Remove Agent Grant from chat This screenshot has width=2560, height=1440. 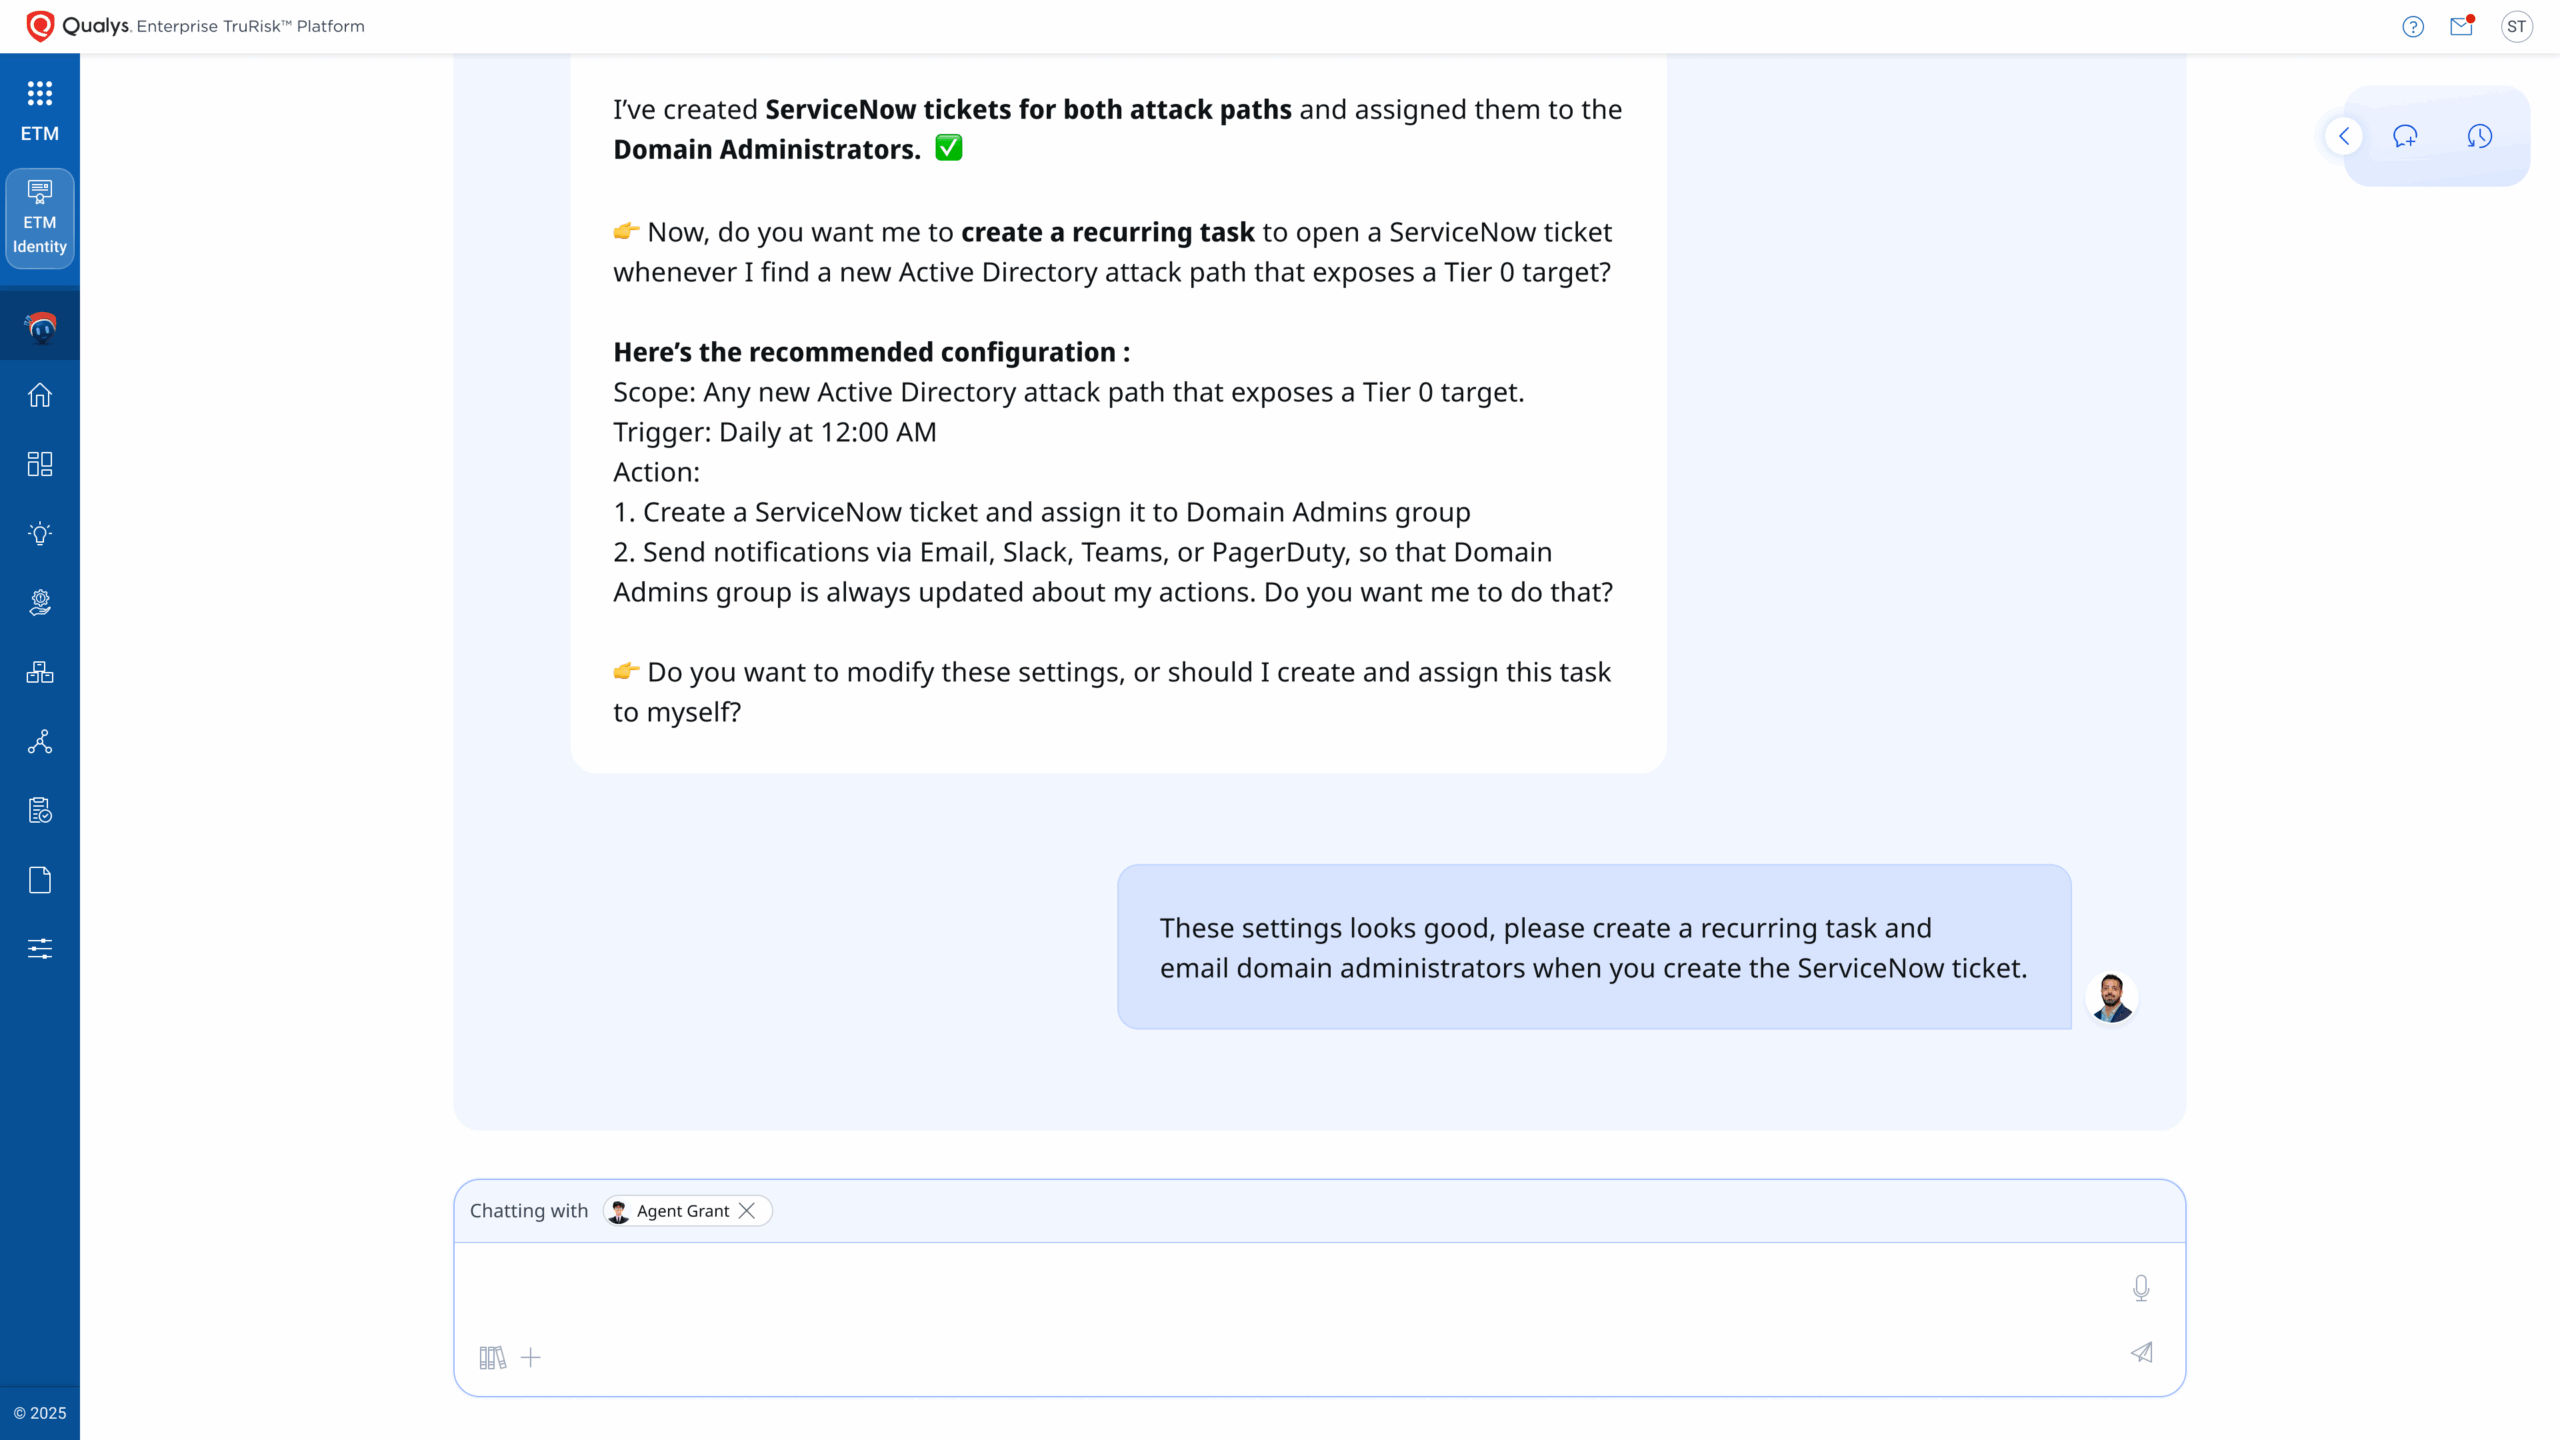[x=747, y=1211]
